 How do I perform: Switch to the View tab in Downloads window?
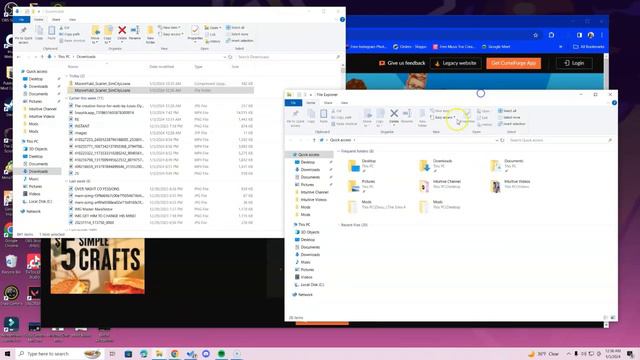(x=72, y=19)
